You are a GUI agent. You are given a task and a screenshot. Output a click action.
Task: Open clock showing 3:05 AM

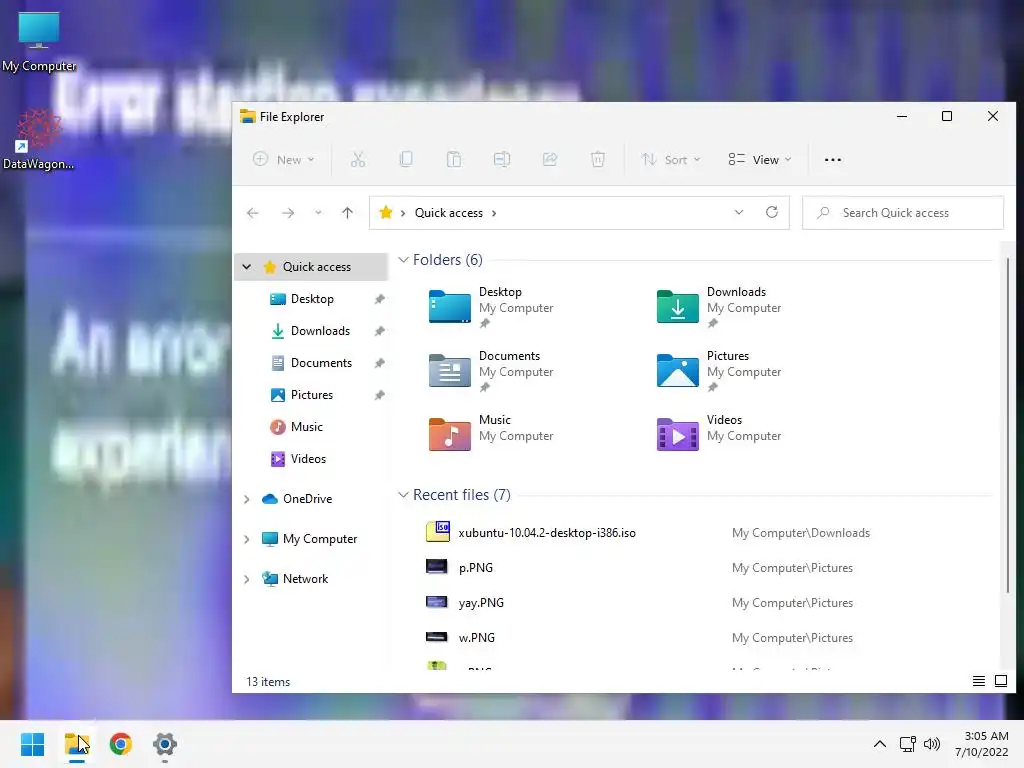(x=982, y=744)
